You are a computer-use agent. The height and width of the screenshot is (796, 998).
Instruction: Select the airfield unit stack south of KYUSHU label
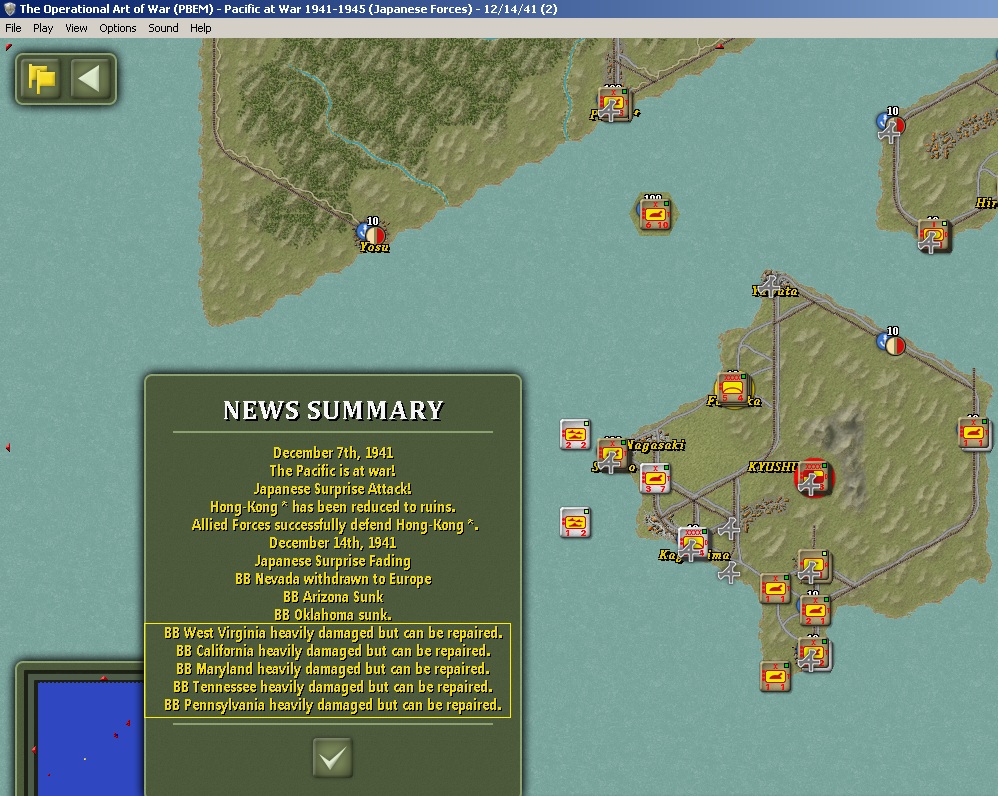coord(813,567)
